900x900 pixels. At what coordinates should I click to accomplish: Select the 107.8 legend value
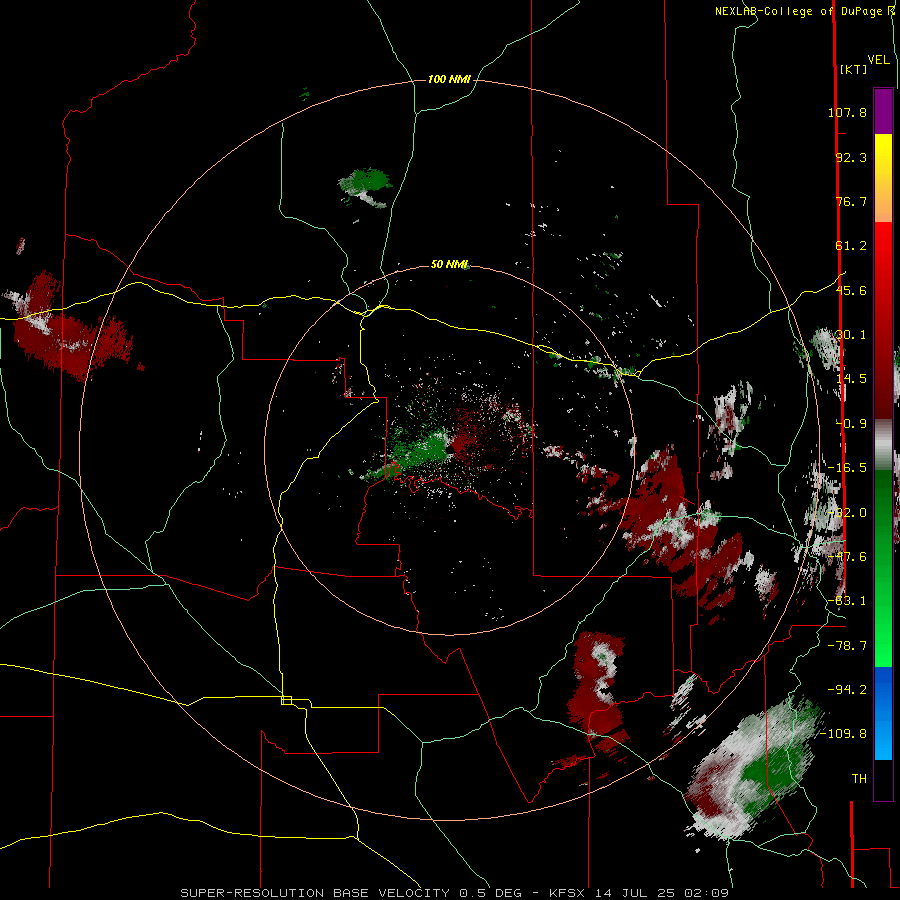pyautogui.click(x=847, y=112)
